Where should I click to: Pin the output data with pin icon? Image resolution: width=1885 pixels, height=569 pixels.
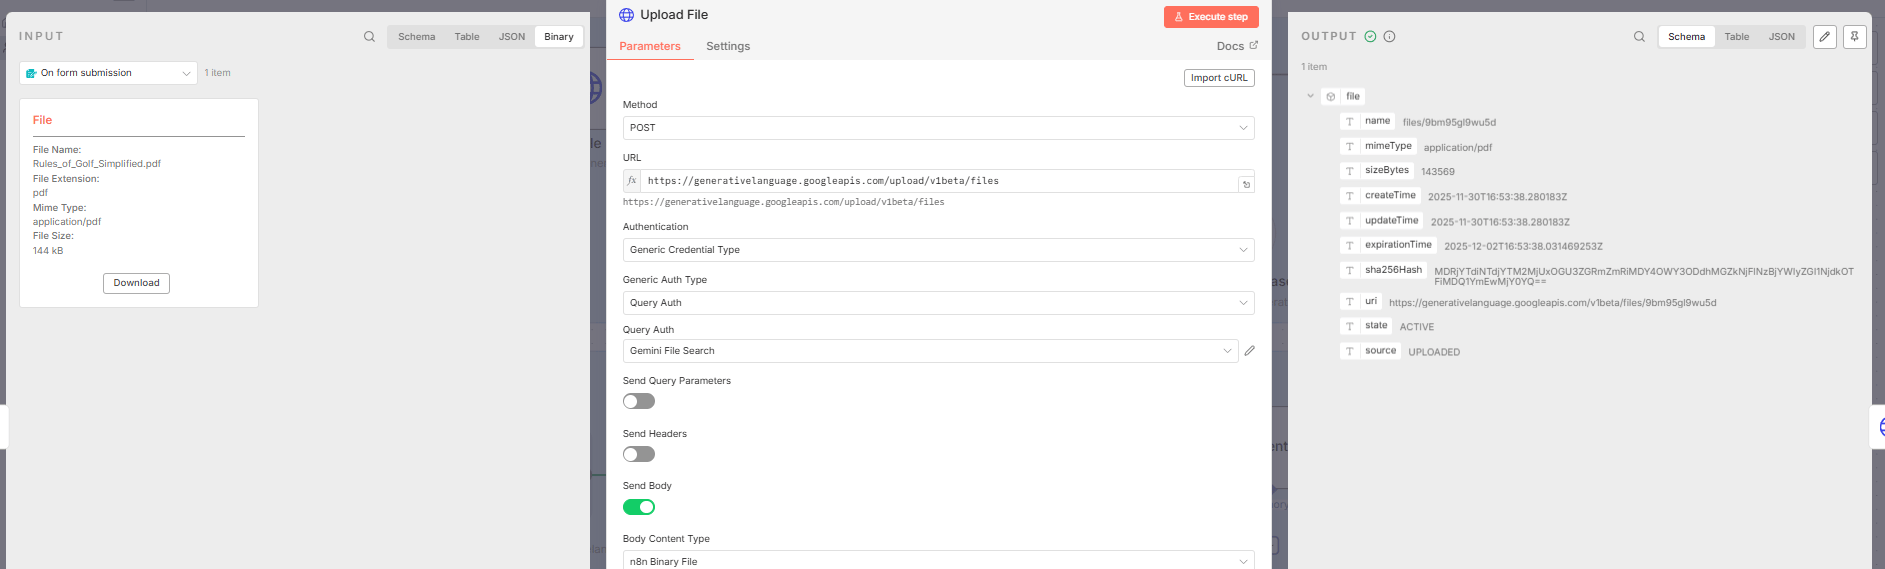(x=1855, y=37)
